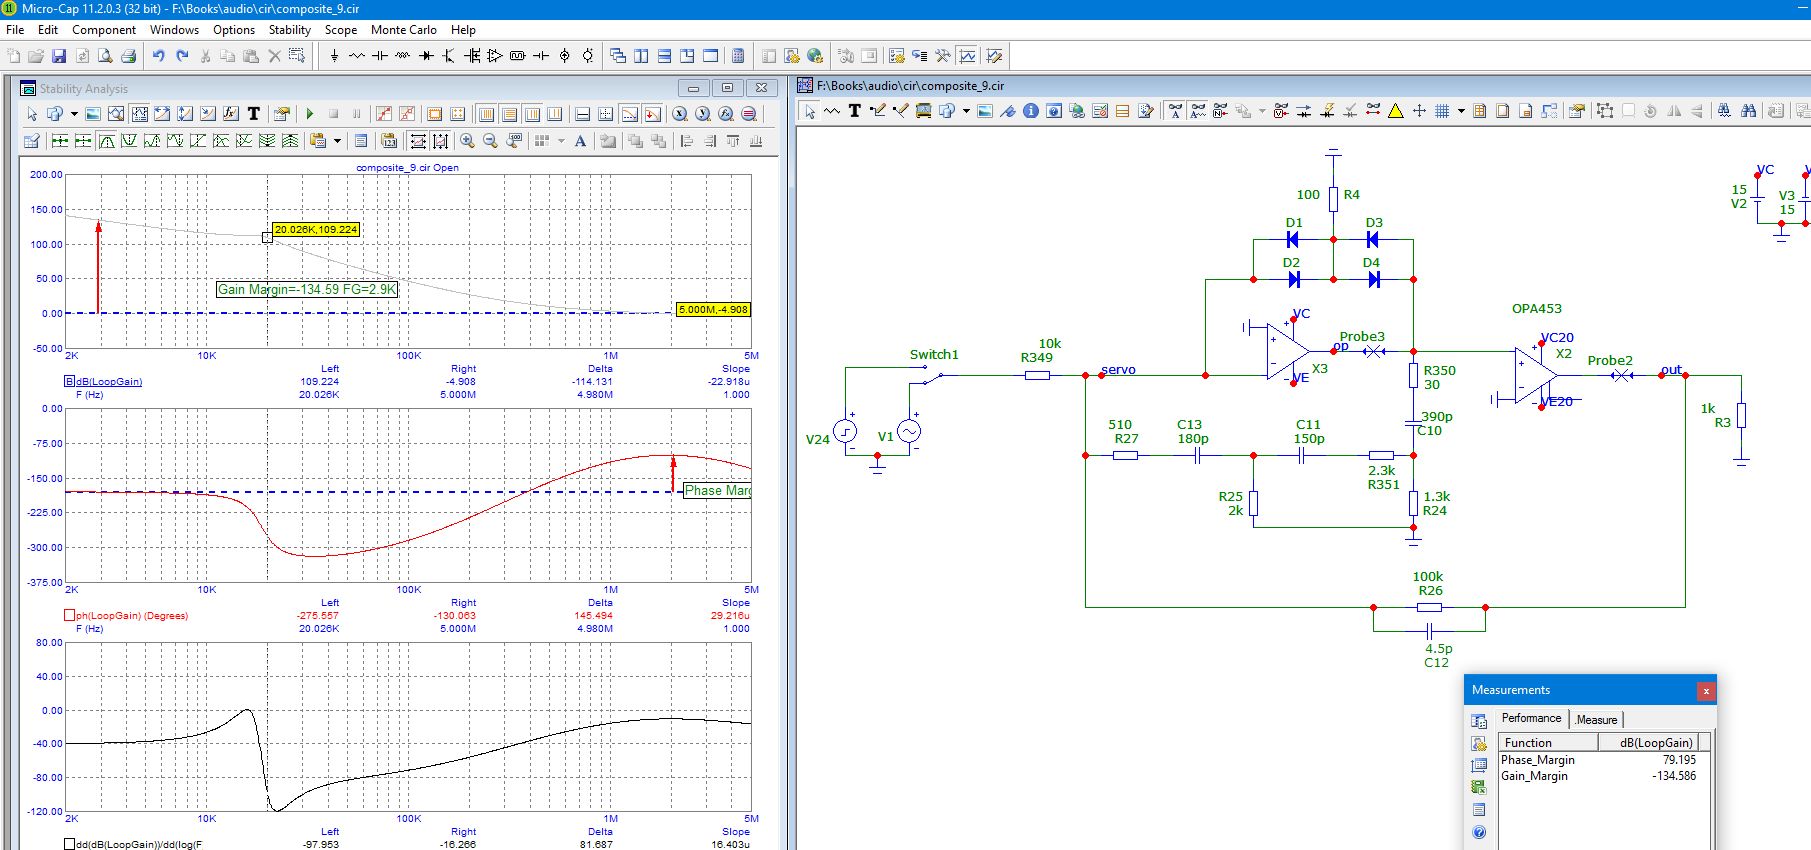
Task: Select the R349 10k resistor in schematic
Action: (1037, 375)
